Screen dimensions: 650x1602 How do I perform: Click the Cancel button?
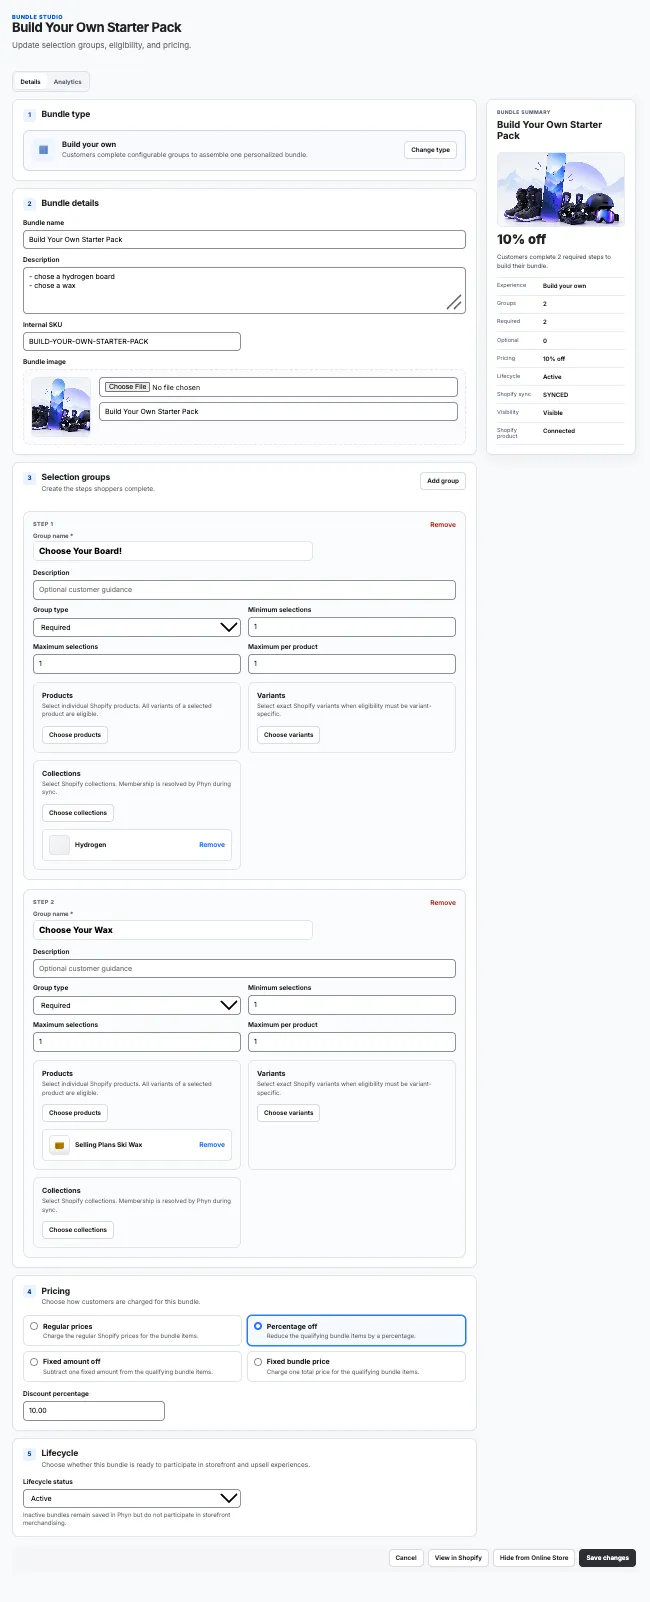coord(406,1558)
